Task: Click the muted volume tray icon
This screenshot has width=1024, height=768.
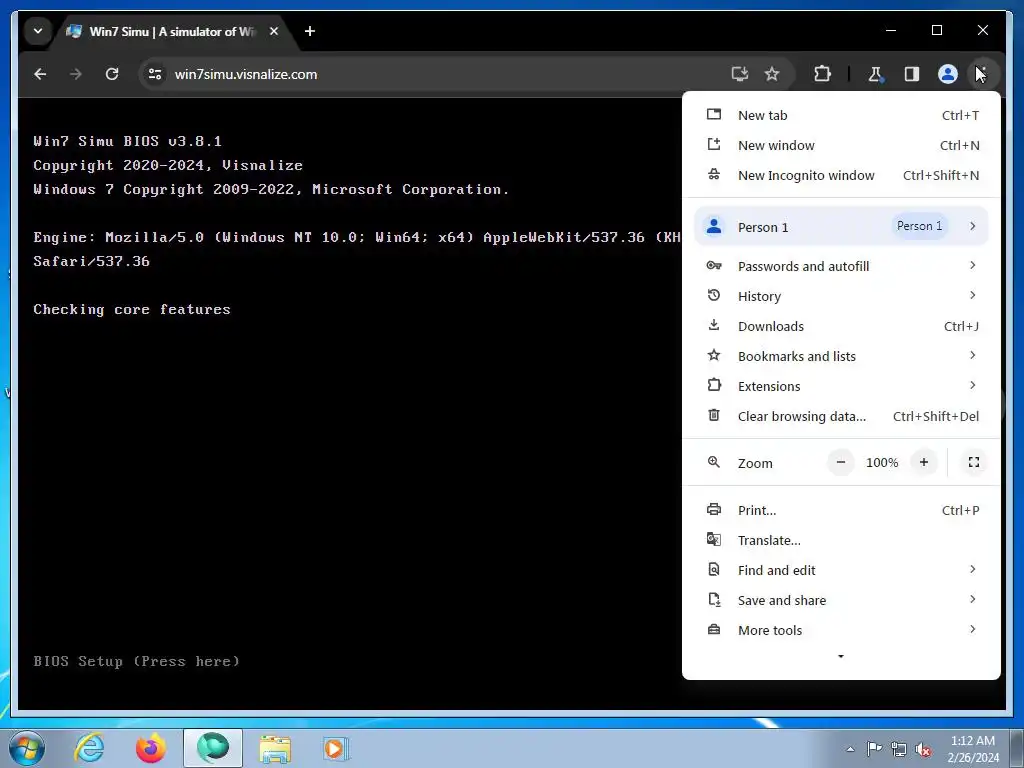Action: pos(923,749)
